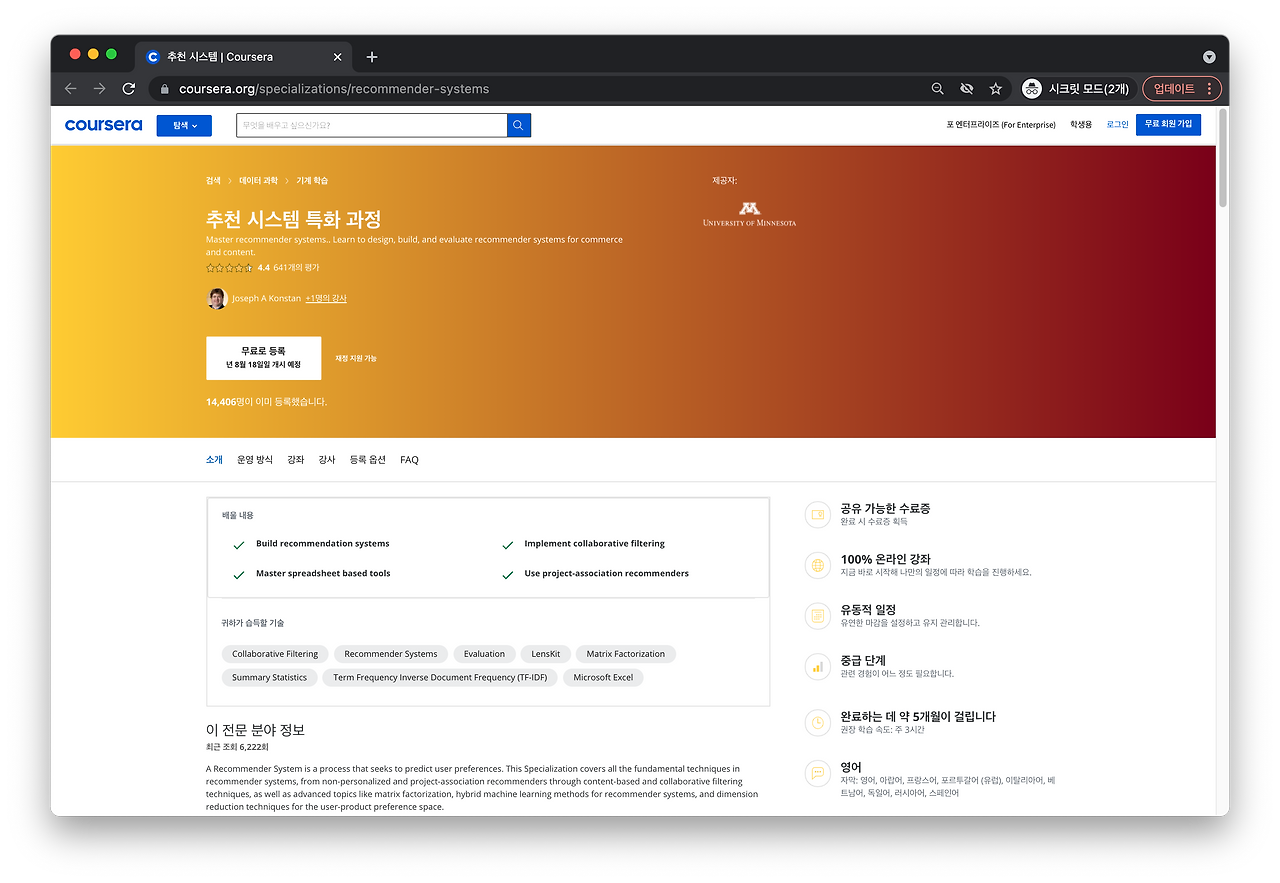The width and height of the screenshot is (1280, 883).
Task: Click the Chrome 업데이트 update button
Action: 1182,89
